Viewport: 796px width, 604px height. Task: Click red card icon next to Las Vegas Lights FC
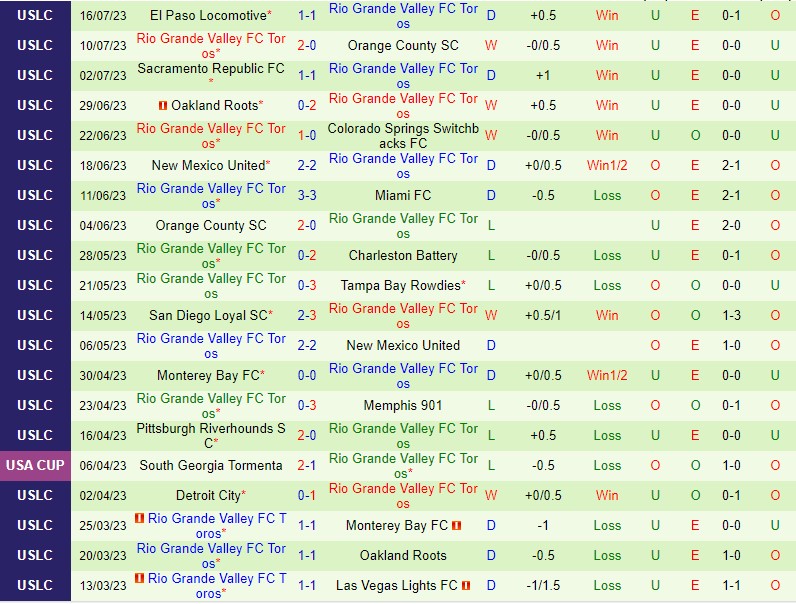(x=466, y=585)
